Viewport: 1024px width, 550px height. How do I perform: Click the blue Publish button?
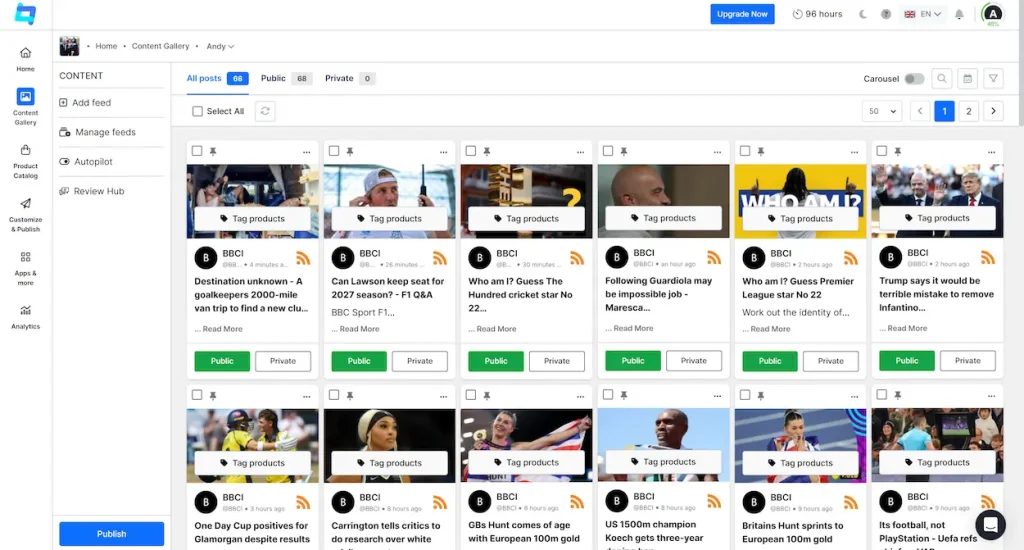pyautogui.click(x=112, y=534)
